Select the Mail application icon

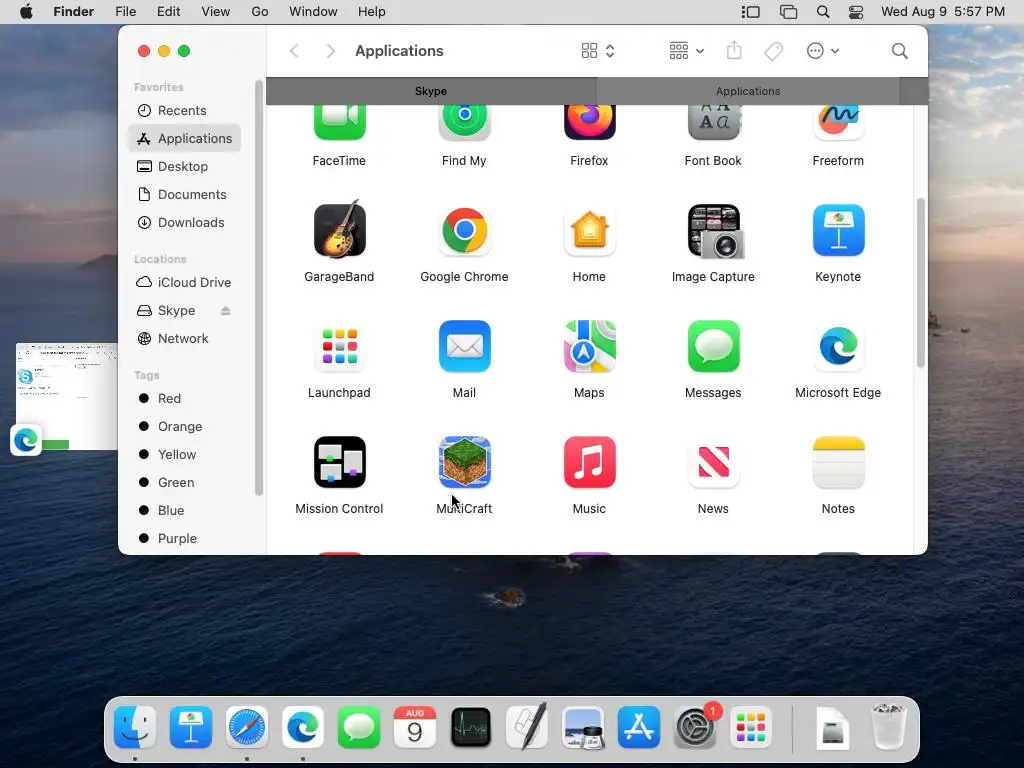(464, 346)
